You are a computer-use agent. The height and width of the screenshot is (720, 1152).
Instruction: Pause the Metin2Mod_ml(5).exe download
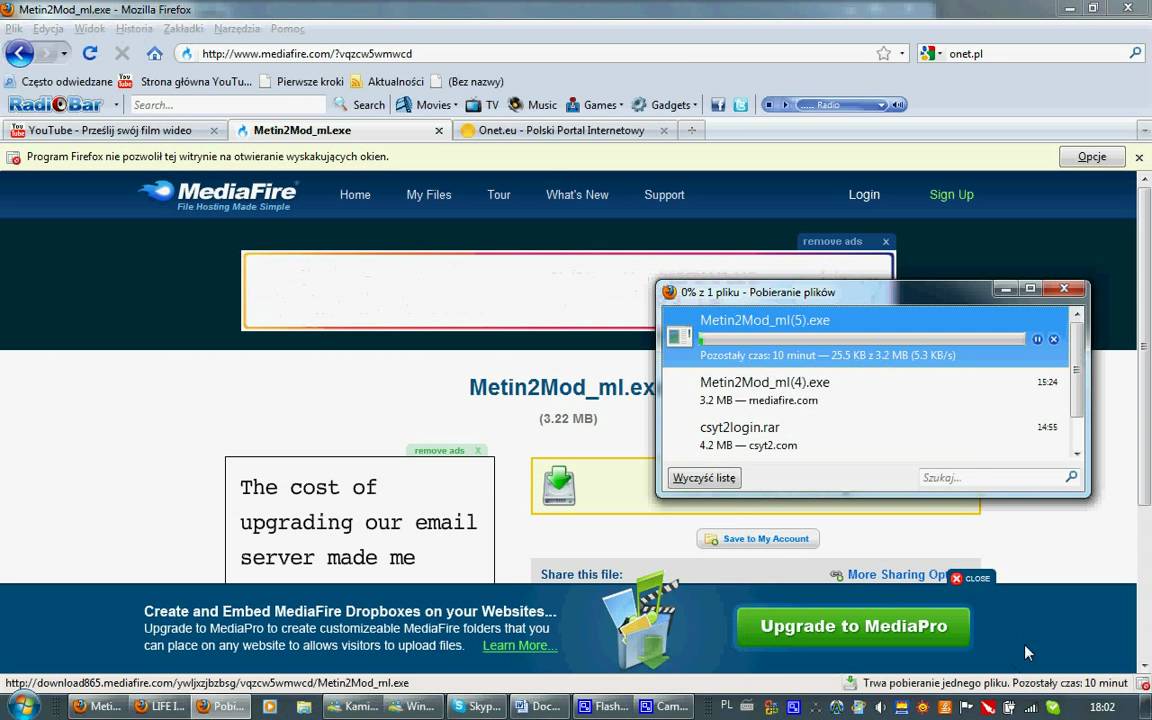(1037, 339)
